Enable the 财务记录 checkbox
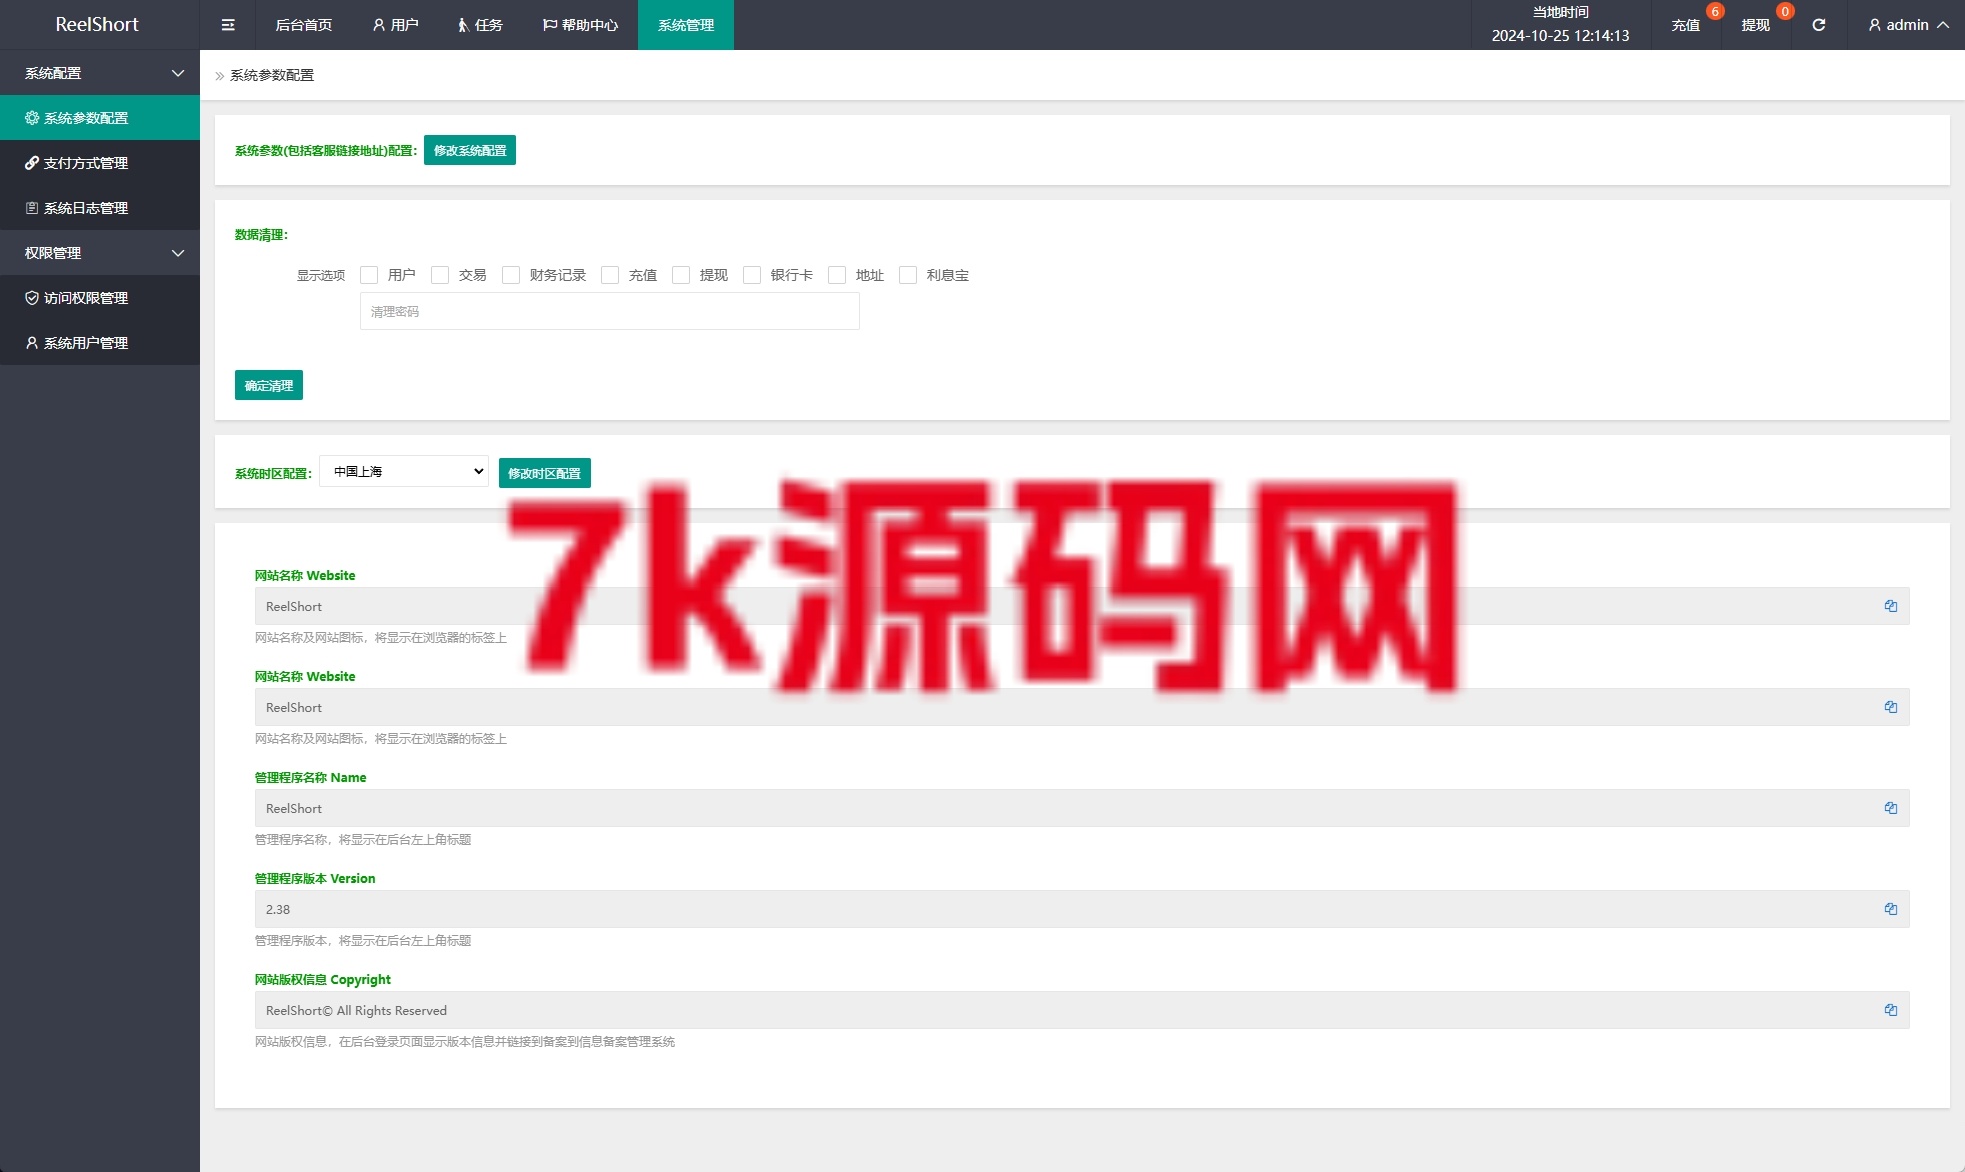Image resolution: width=1965 pixels, height=1172 pixels. point(511,275)
